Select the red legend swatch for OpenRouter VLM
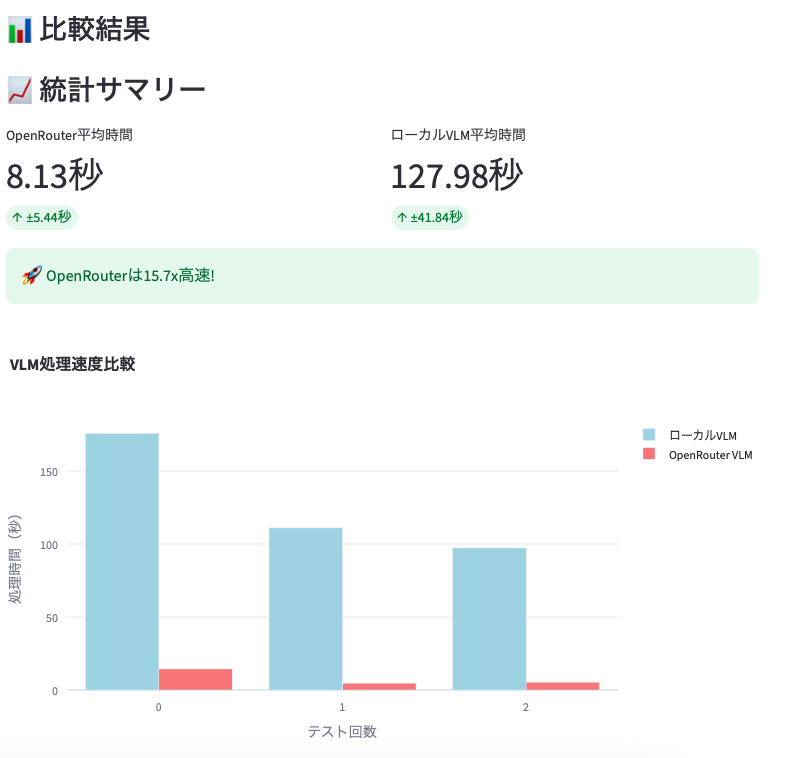 650,454
